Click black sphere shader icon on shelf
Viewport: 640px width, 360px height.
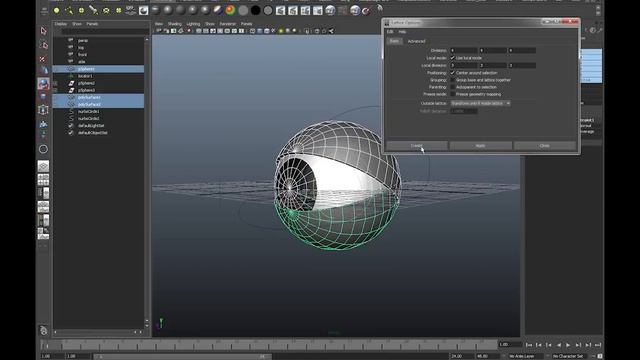pos(256,10)
